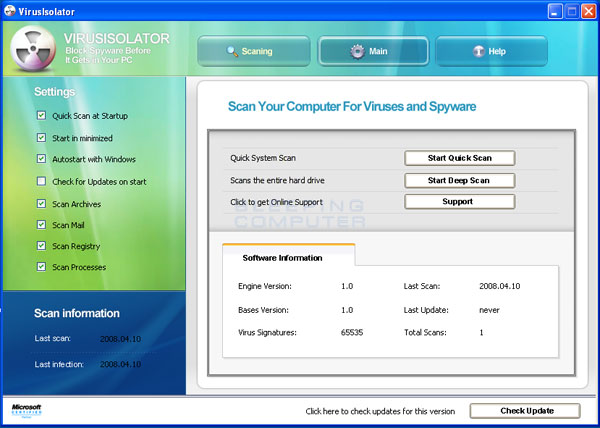600x428 pixels.
Task: Switch to the Main tab
Action: 373,51
